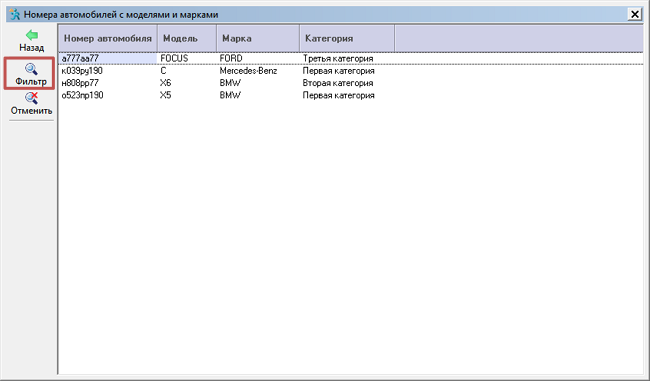
Task: Sort by Номер автомобиля column header
Action: click(108, 38)
